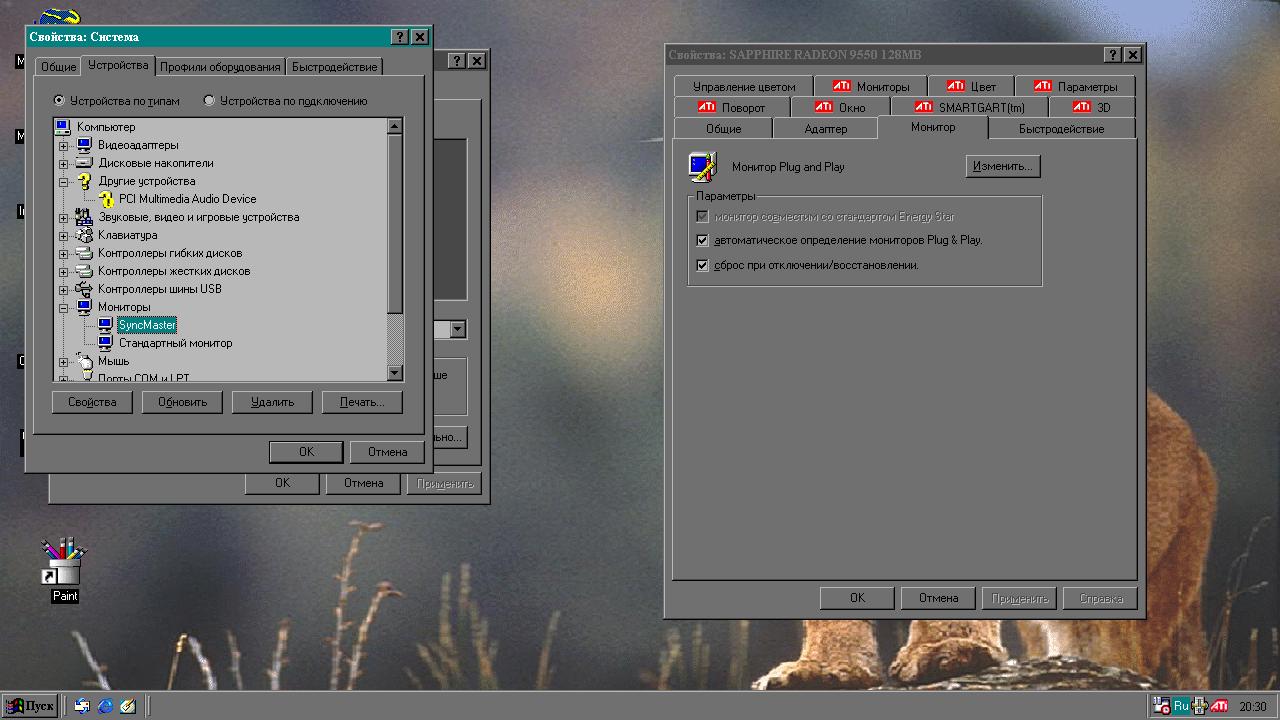This screenshot has height=720, width=1280.
Task: Click the Изменить... button for the monitor
Action: click(1003, 166)
